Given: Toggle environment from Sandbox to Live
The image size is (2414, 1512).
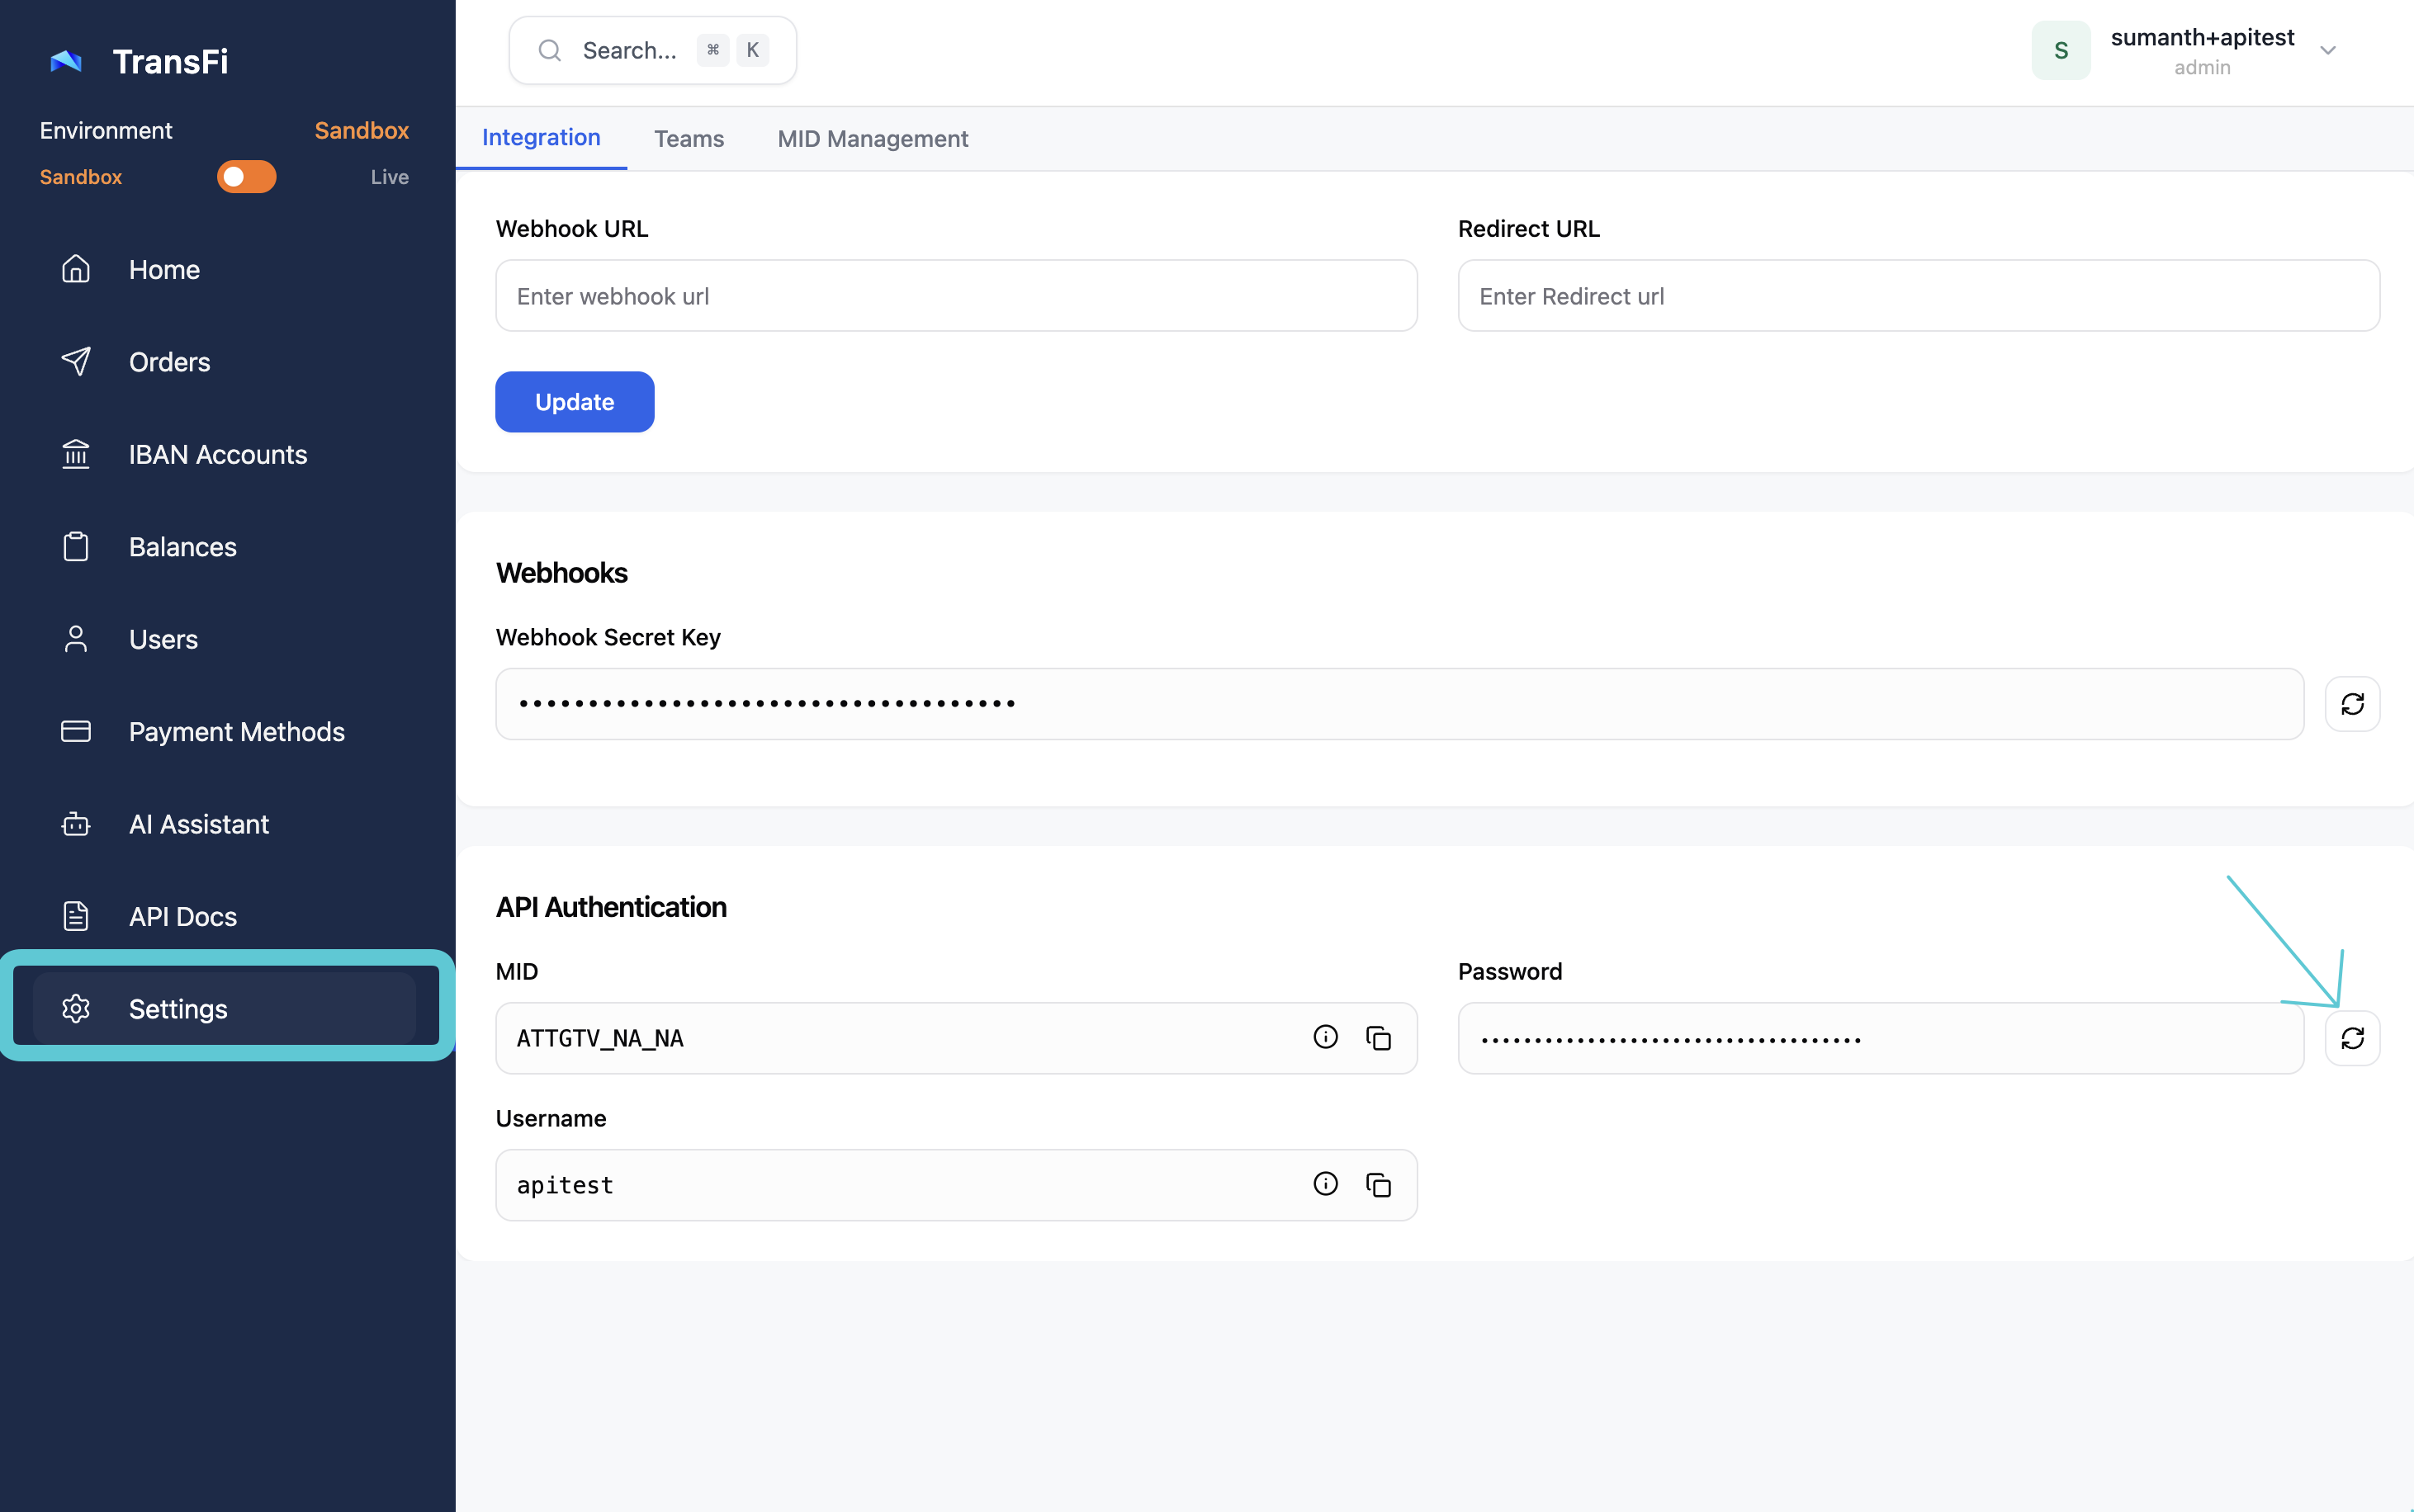Looking at the screenshot, I should (x=246, y=177).
